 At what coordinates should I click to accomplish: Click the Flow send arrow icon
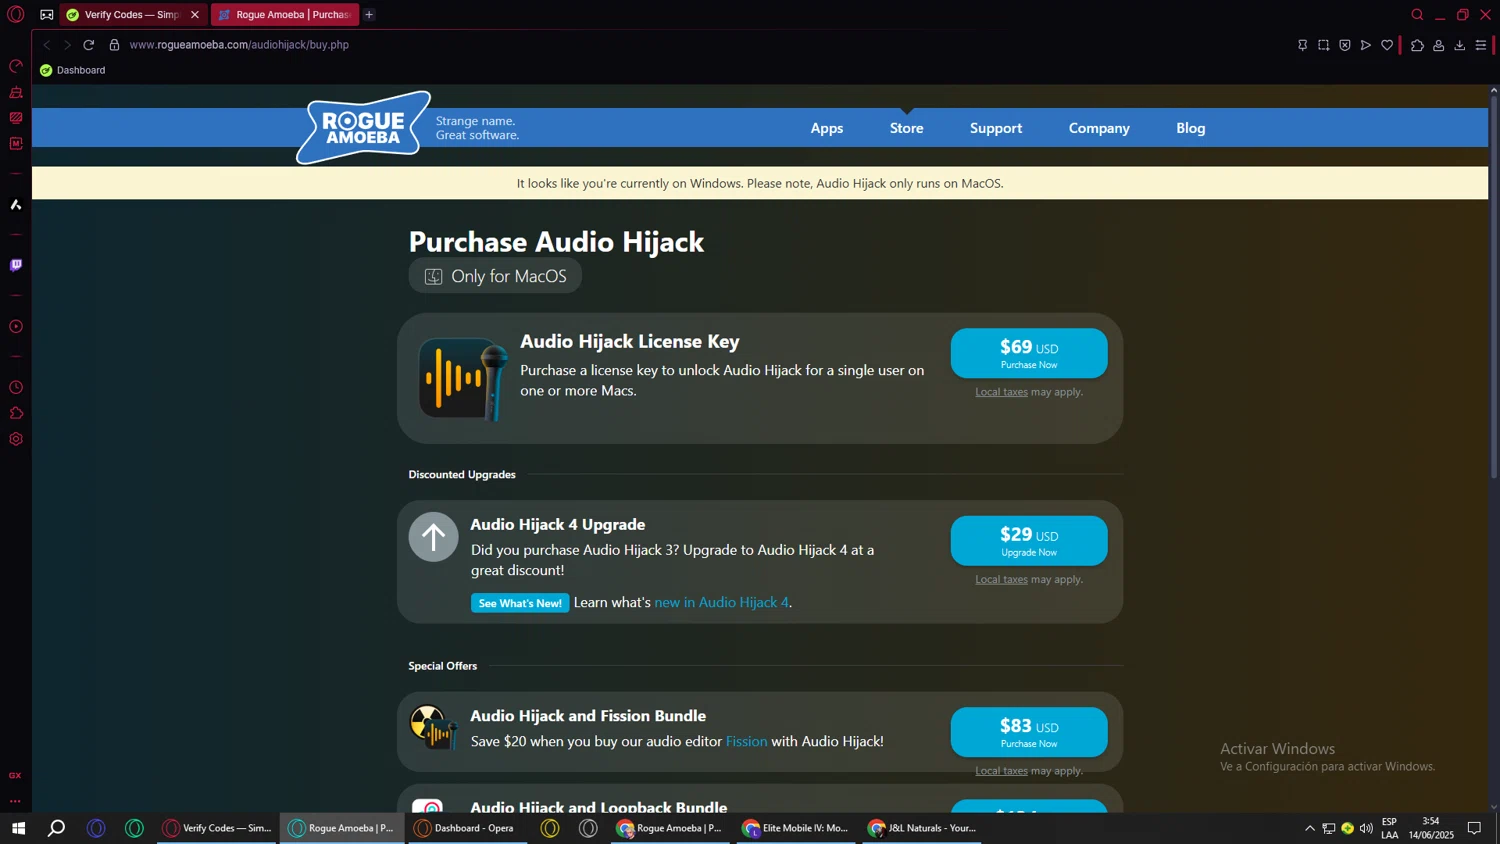coord(1366,45)
